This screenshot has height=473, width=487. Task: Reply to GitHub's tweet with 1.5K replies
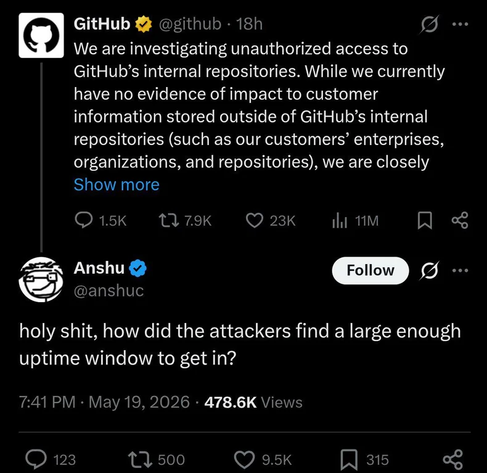click(x=100, y=221)
